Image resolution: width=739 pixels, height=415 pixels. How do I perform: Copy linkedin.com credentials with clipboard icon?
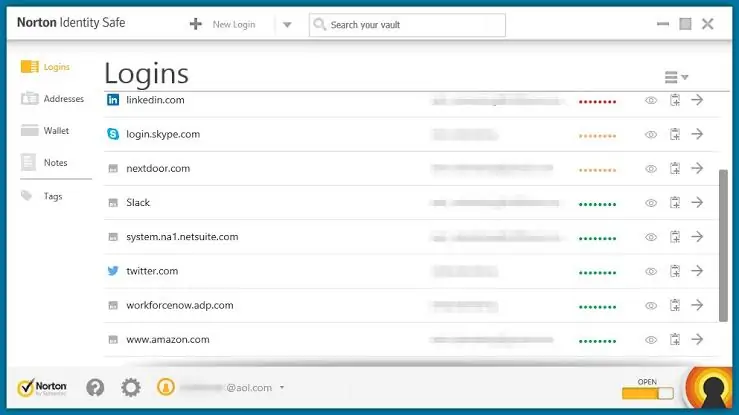click(x=675, y=100)
